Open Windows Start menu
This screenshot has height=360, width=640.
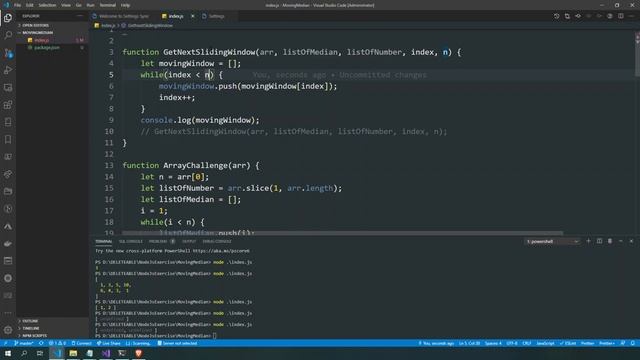(x=8, y=353)
